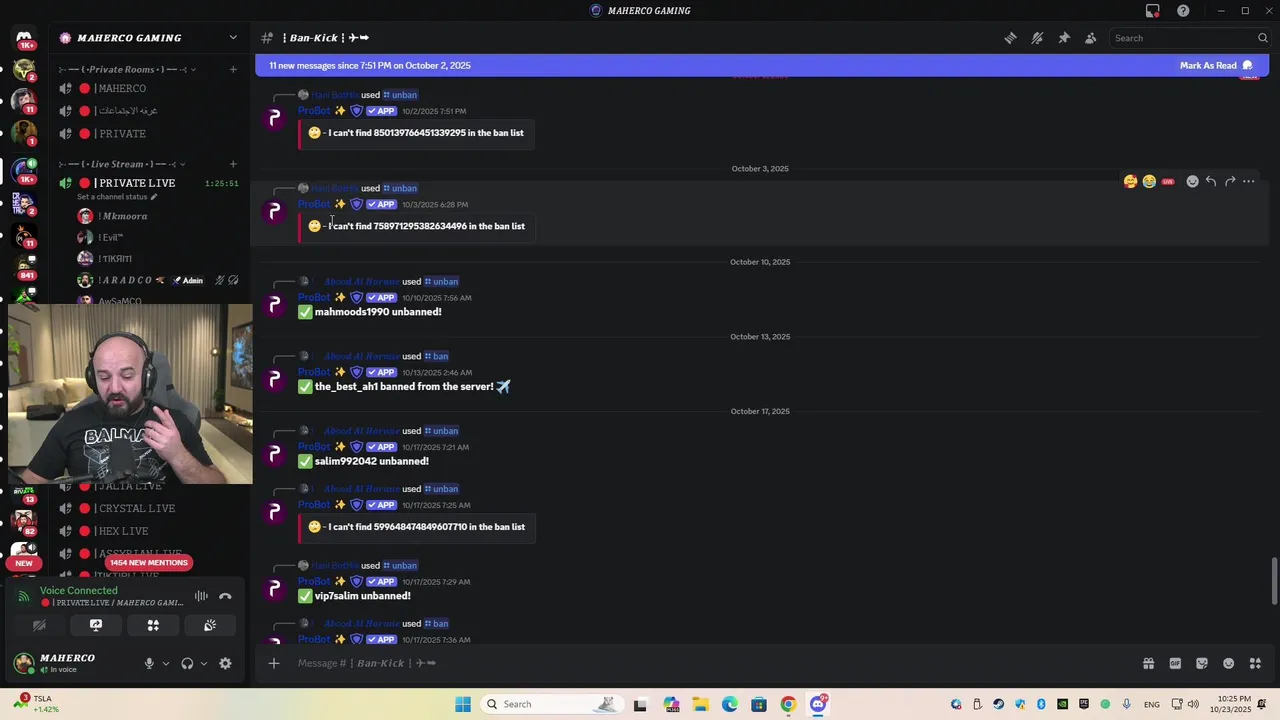This screenshot has width=1280, height=720.
Task: Open user settings gear
Action: tap(225, 663)
